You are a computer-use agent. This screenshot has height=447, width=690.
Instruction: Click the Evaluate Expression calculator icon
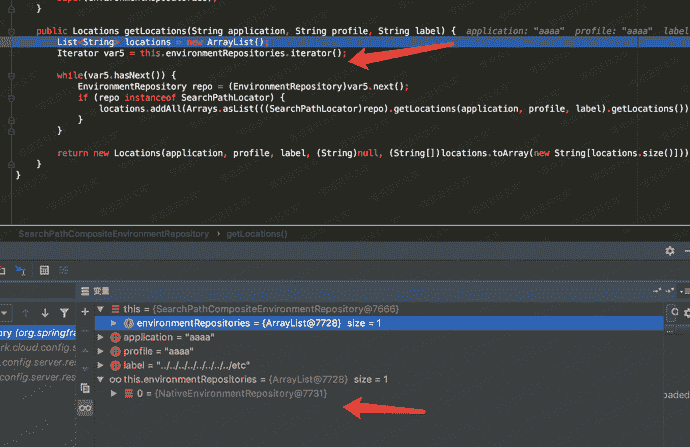[x=45, y=270]
